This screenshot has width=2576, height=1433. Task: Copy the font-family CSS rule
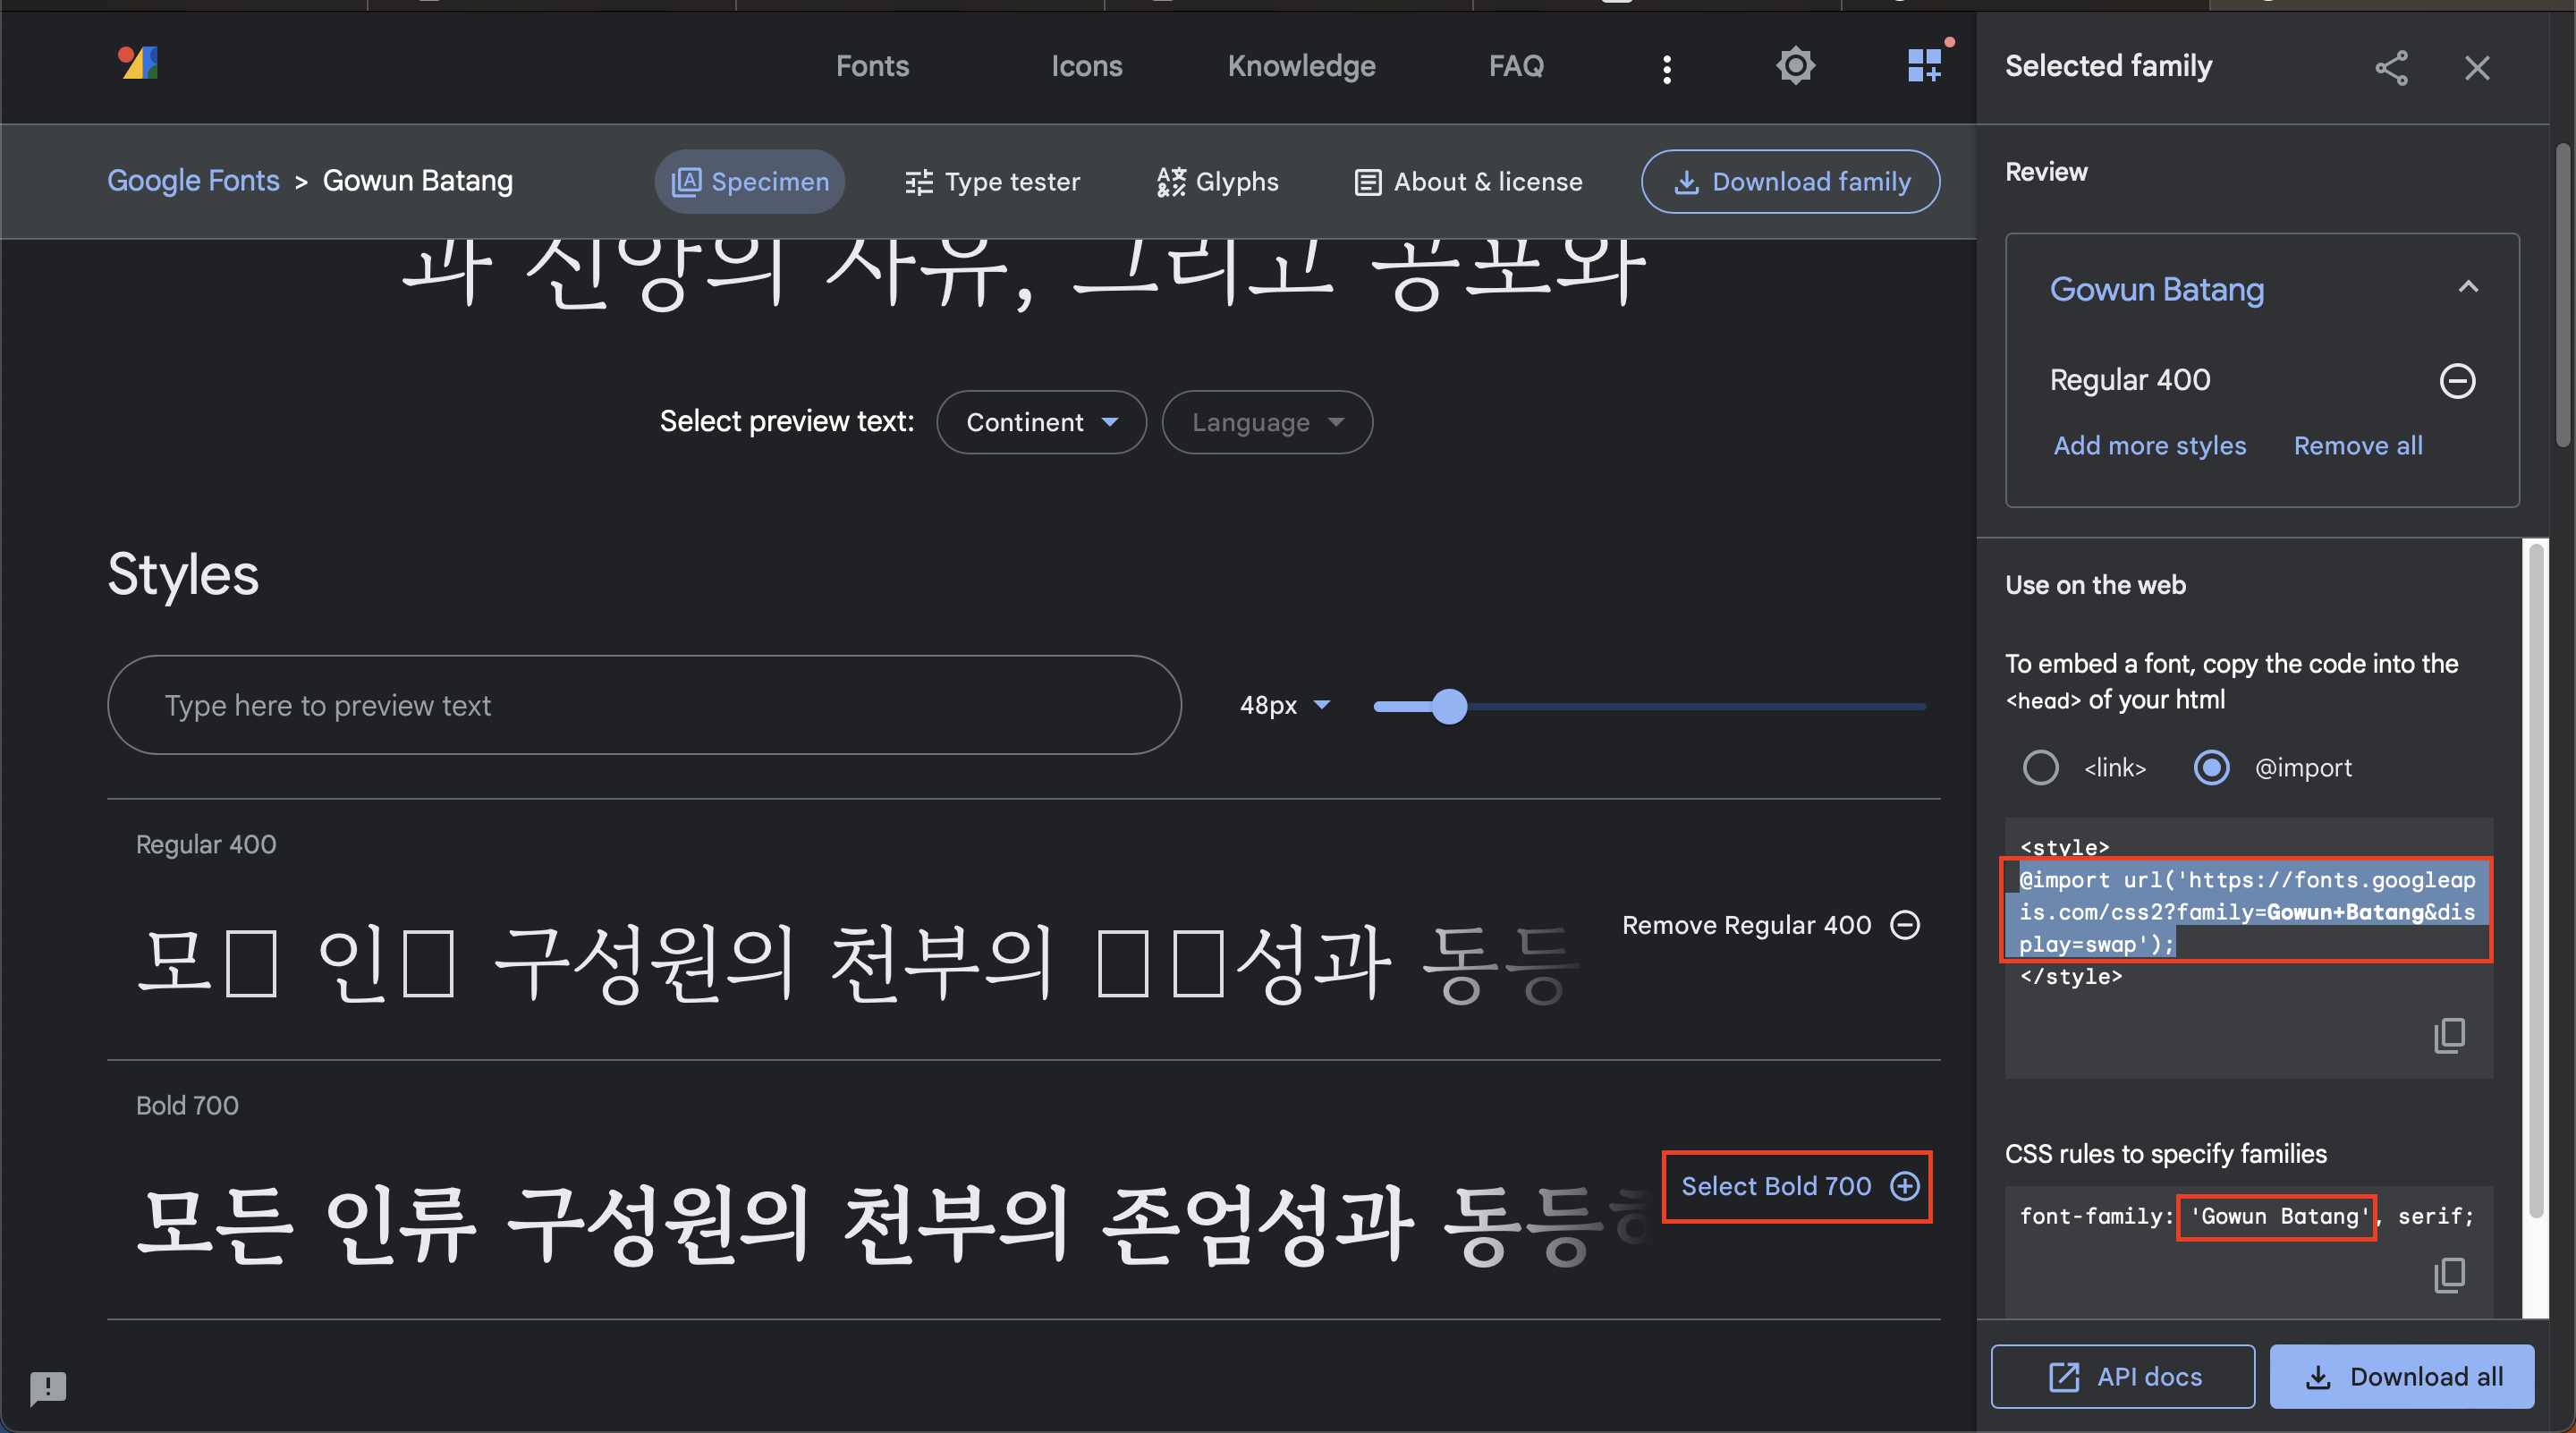click(x=2449, y=1275)
